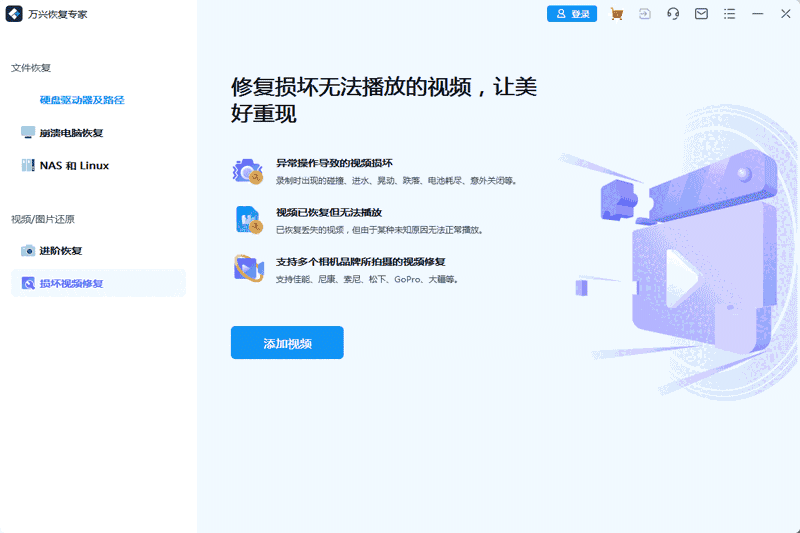The image size is (800, 533).
Task: Click the 进阶恢复 camera icon
Action: [28, 251]
